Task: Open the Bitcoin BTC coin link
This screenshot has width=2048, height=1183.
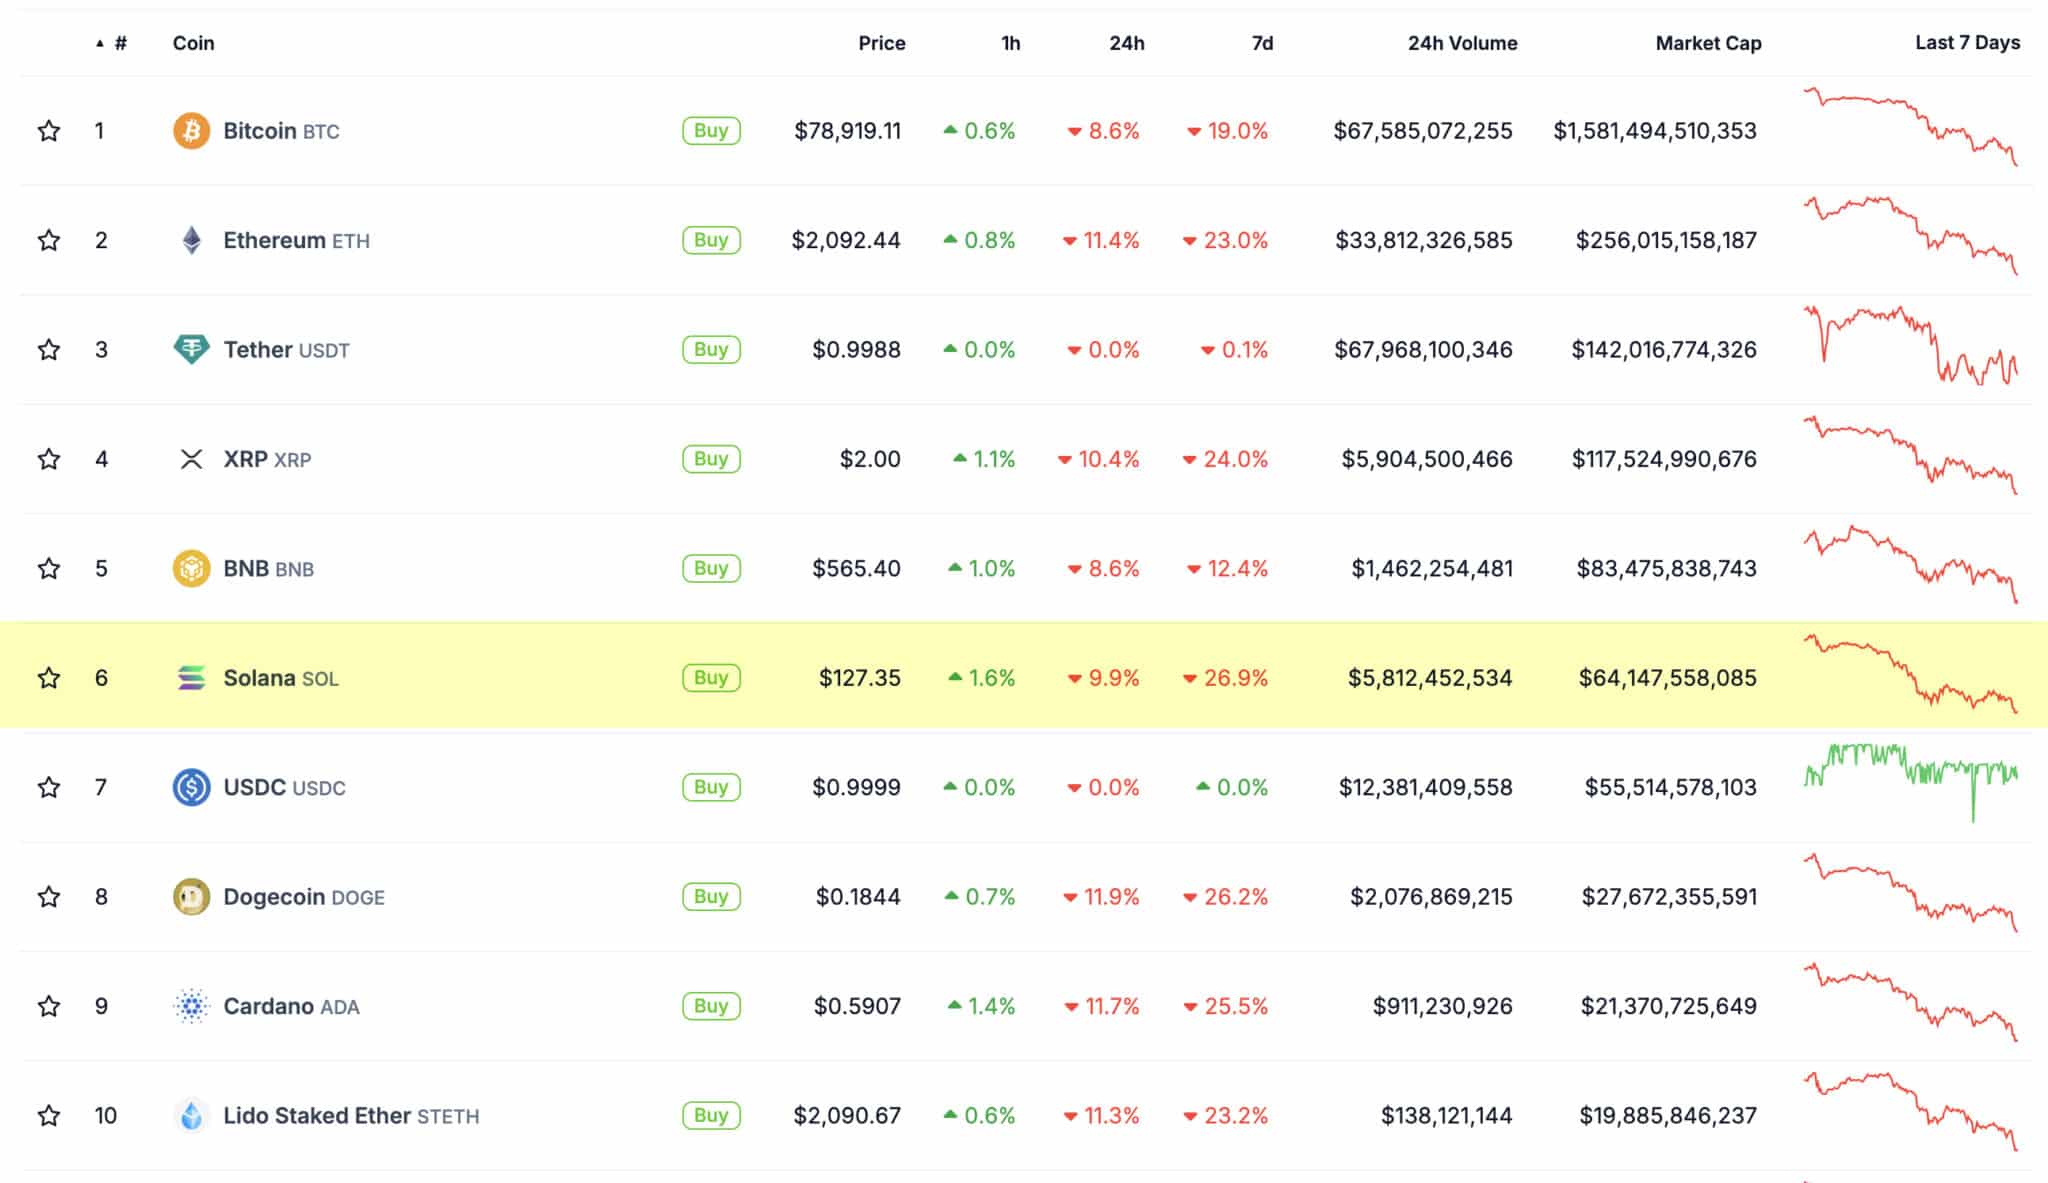Action: 281,131
